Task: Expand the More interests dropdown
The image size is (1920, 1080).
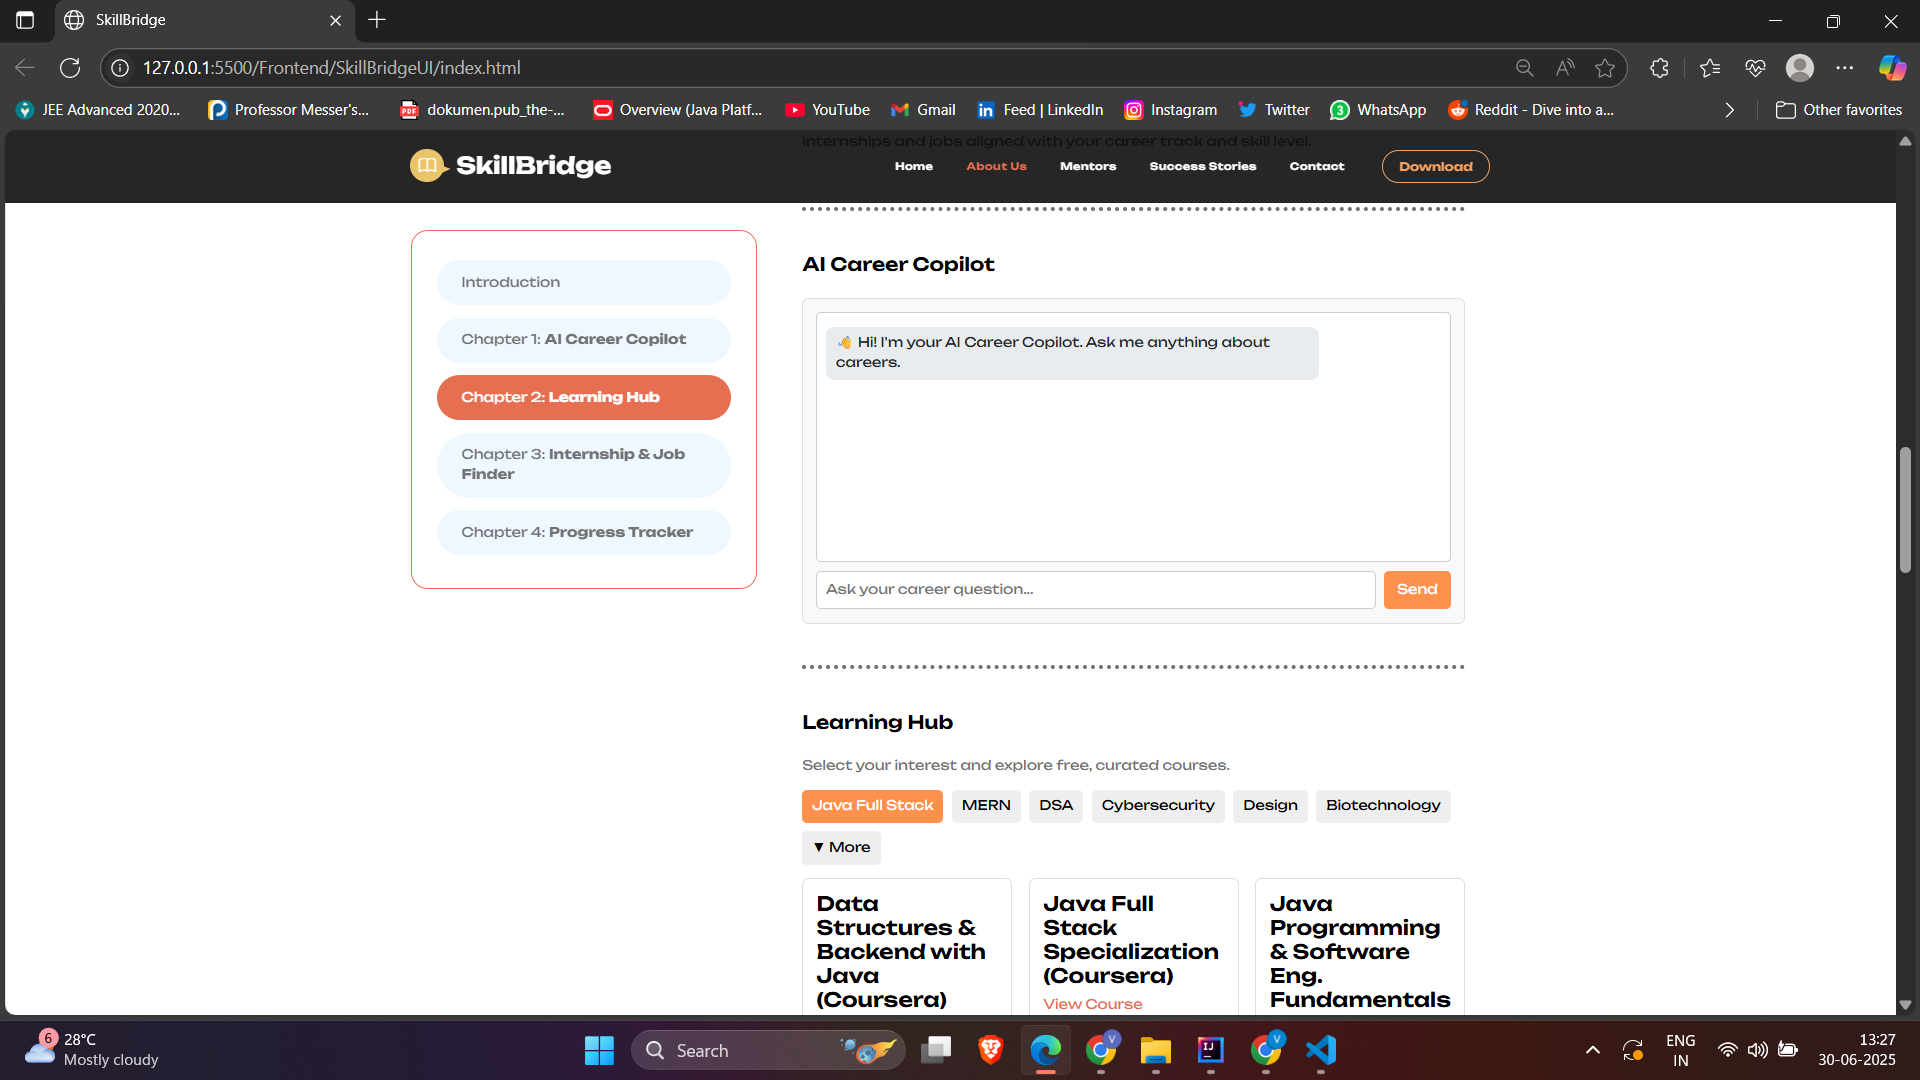Action: click(x=841, y=848)
